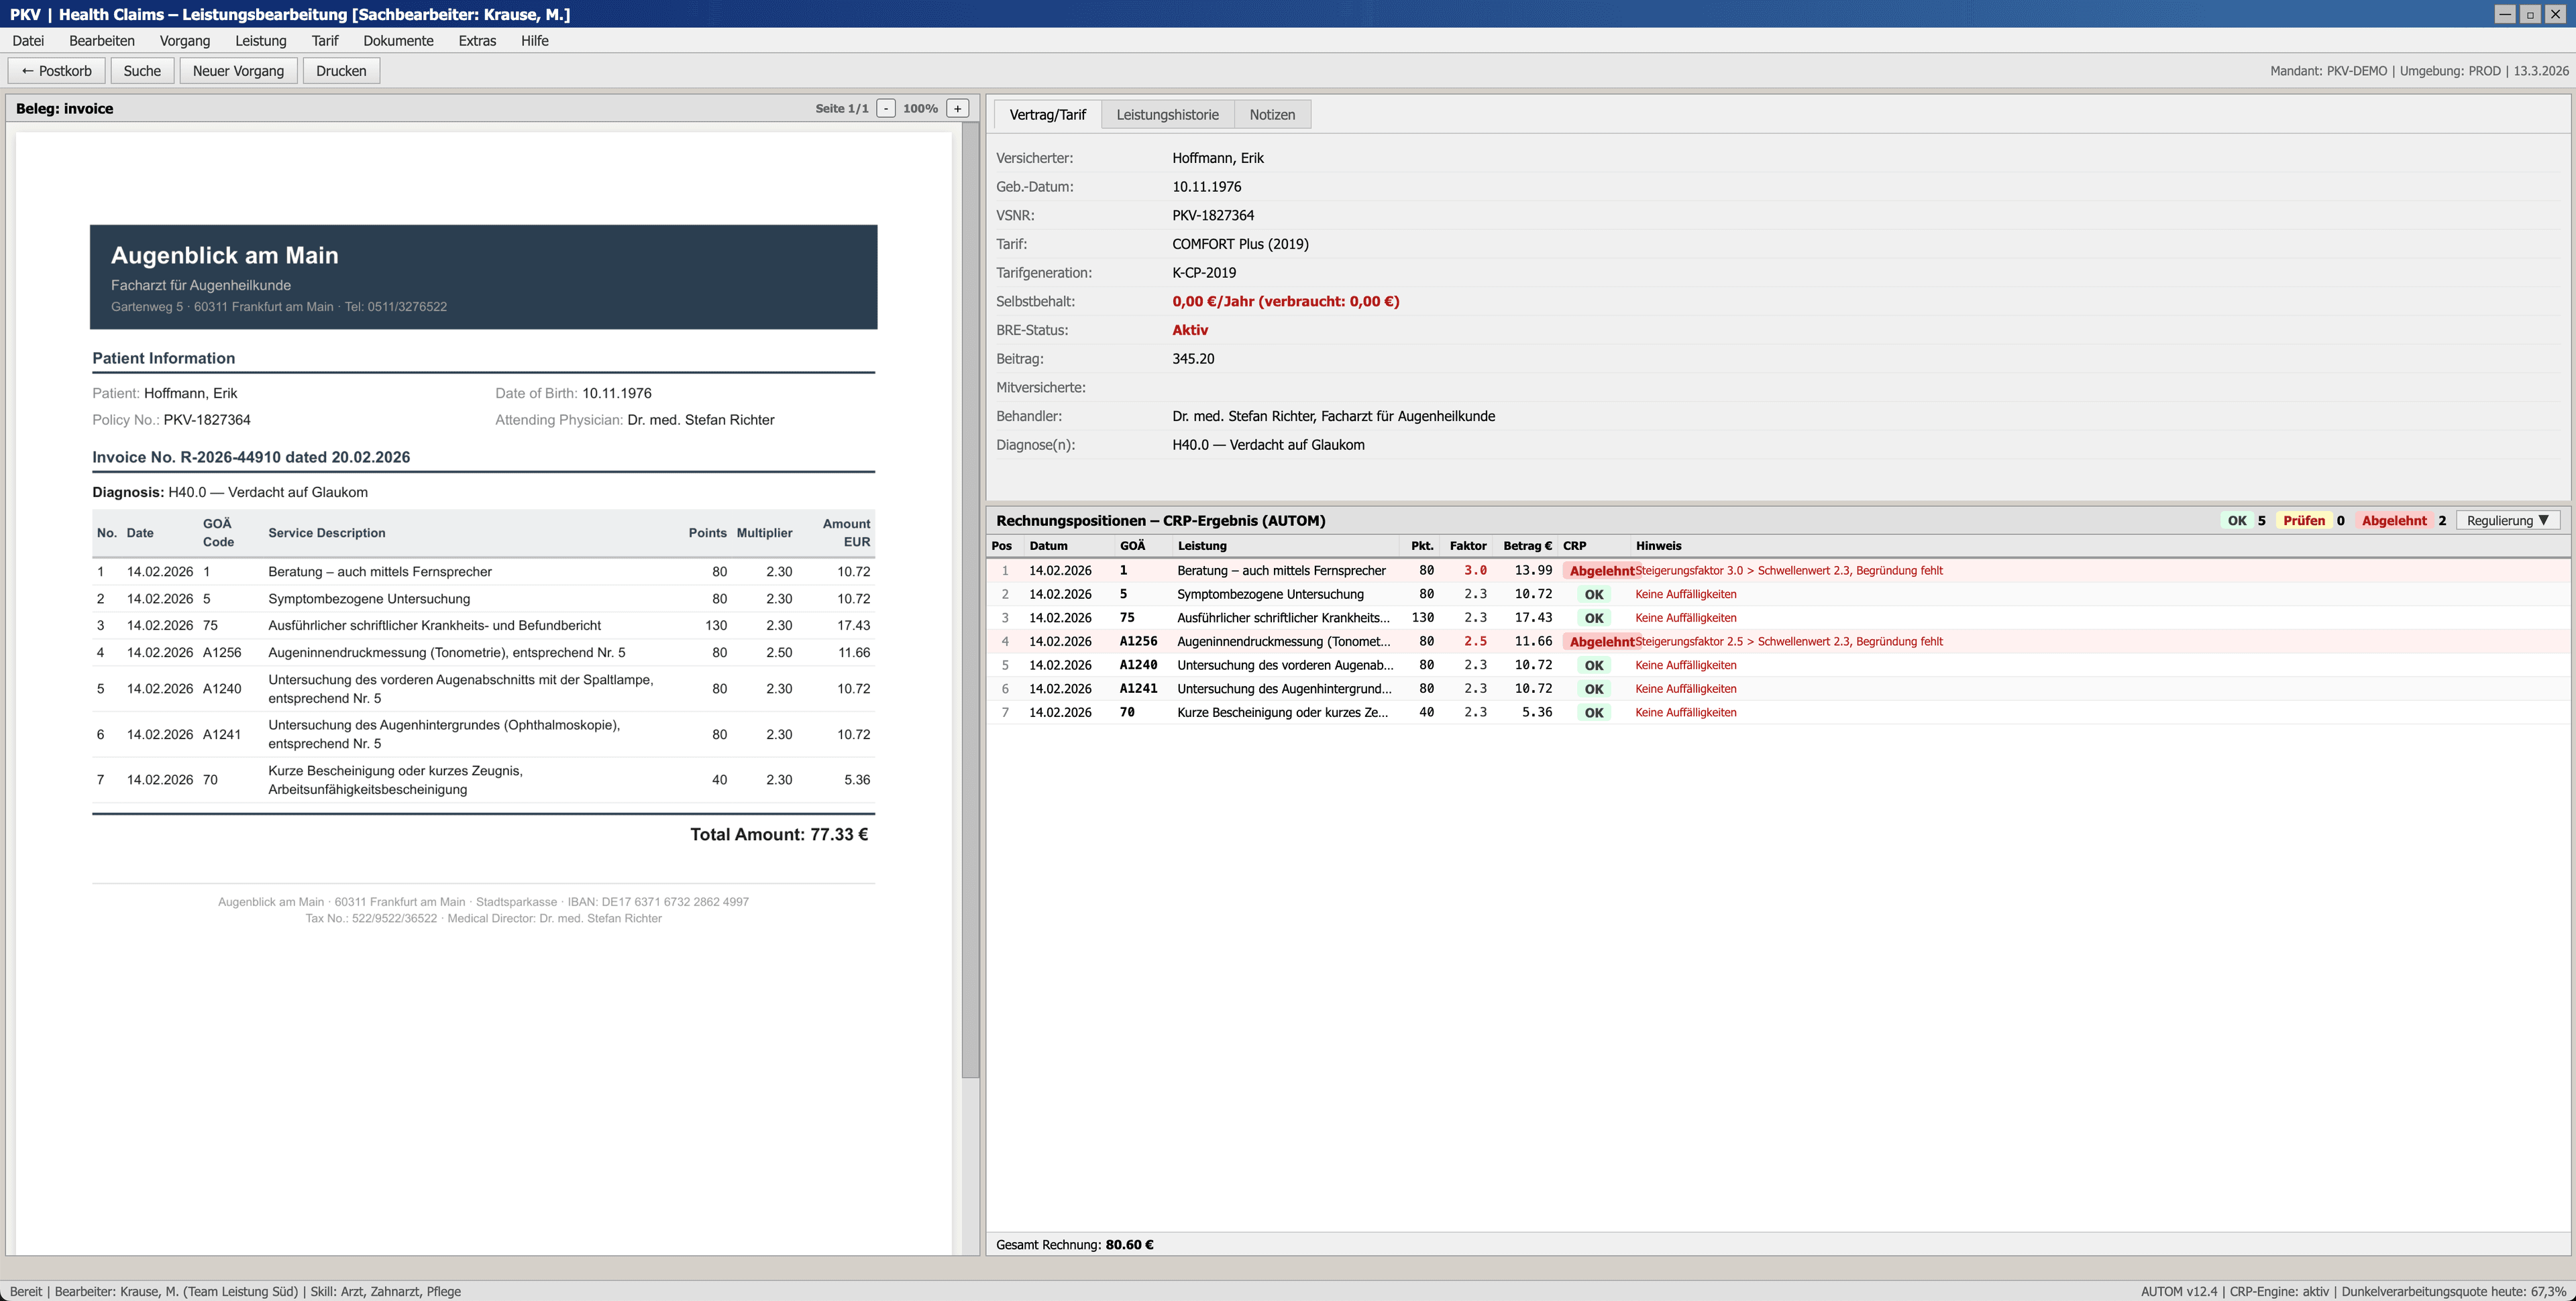Screen dimensions: 2576x1301
Task: Open the Extras menu
Action: tap(477, 41)
